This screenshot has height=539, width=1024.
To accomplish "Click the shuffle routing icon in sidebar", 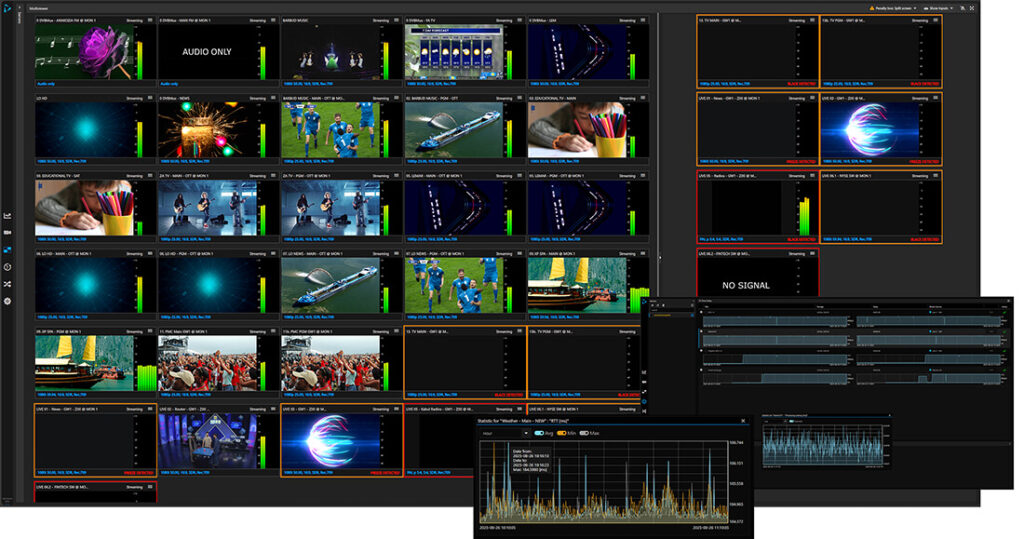I will (8, 283).
